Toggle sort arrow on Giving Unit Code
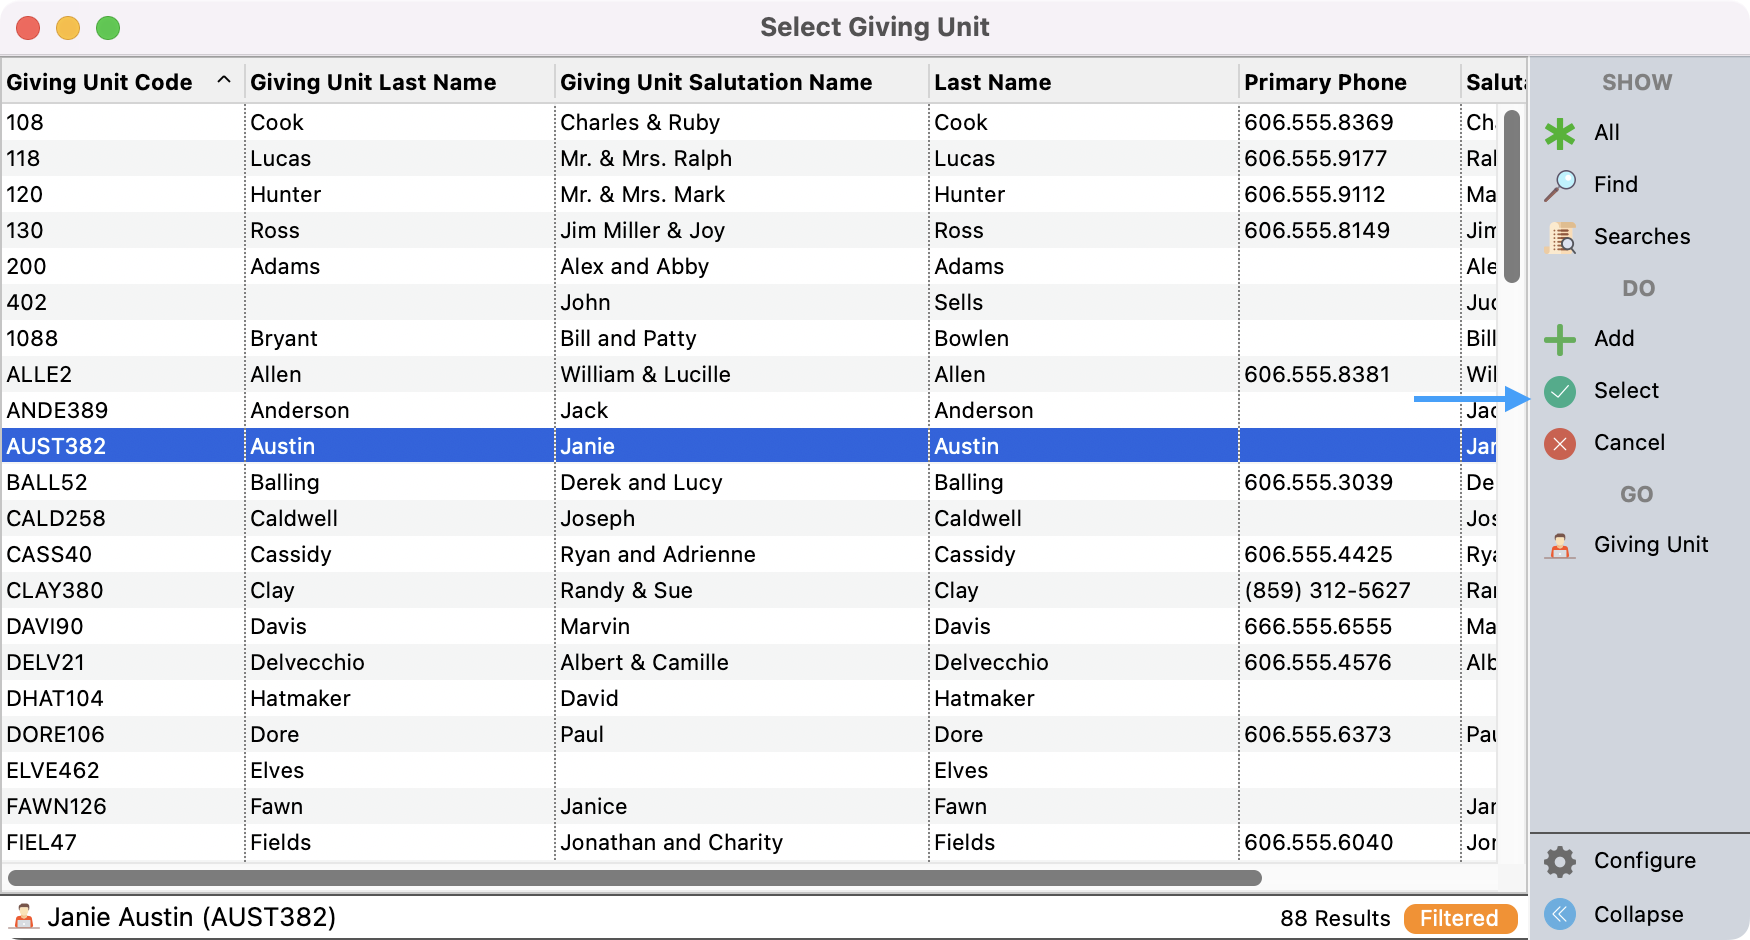Screen dimensions: 1750x940 224,81
